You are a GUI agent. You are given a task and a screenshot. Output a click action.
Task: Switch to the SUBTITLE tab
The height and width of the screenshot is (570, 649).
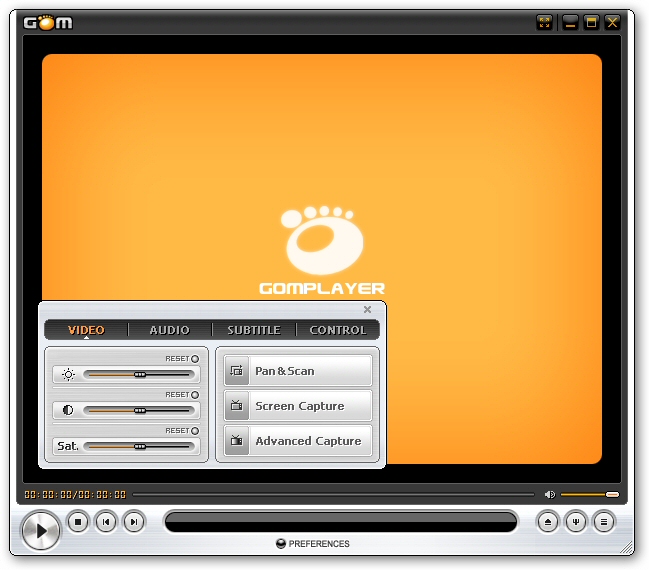click(254, 330)
